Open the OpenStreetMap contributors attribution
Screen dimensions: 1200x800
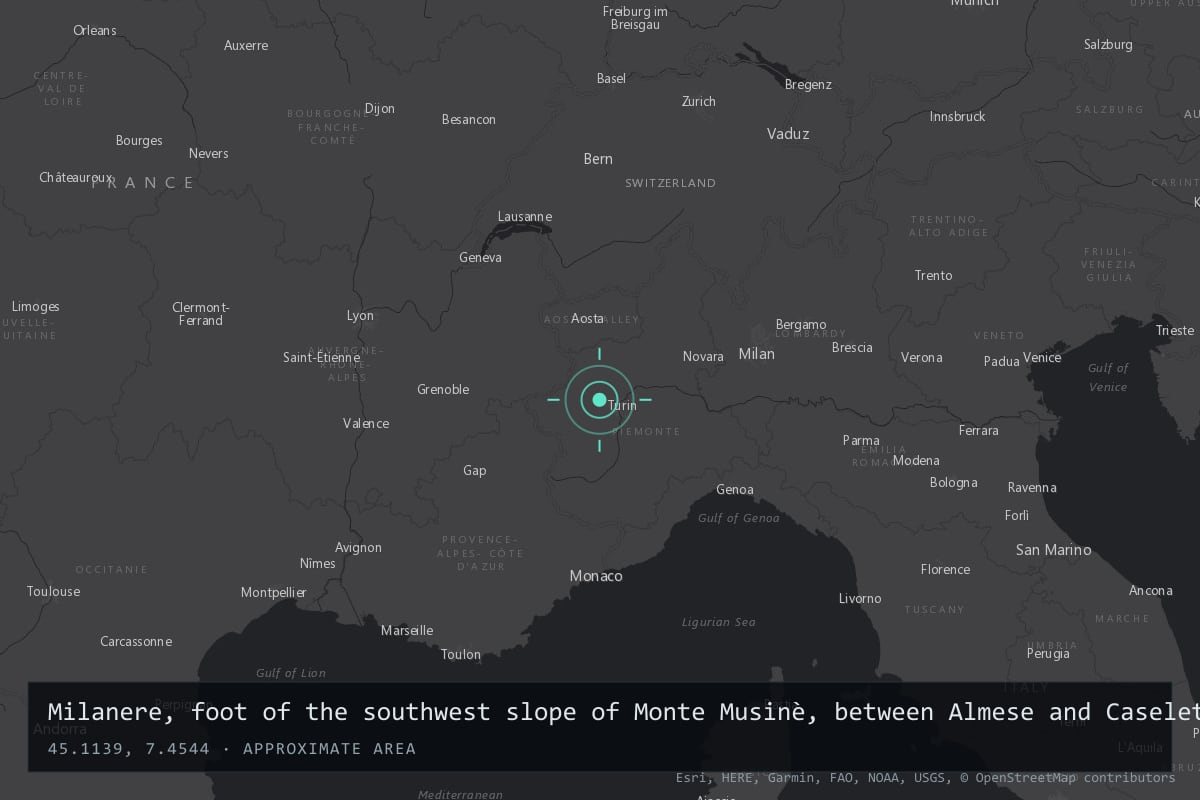(1068, 777)
